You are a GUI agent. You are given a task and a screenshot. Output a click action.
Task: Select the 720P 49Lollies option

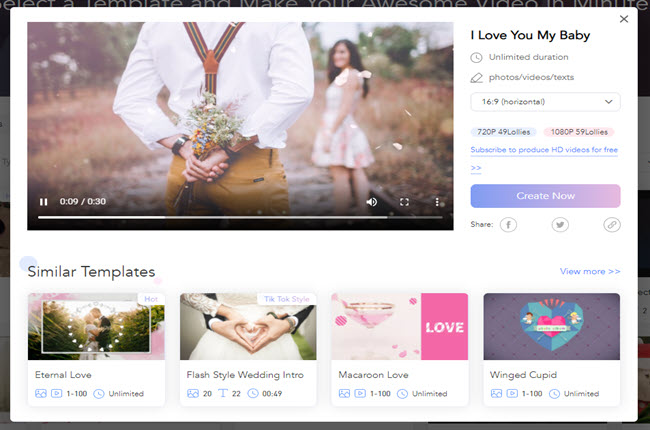click(503, 132)
